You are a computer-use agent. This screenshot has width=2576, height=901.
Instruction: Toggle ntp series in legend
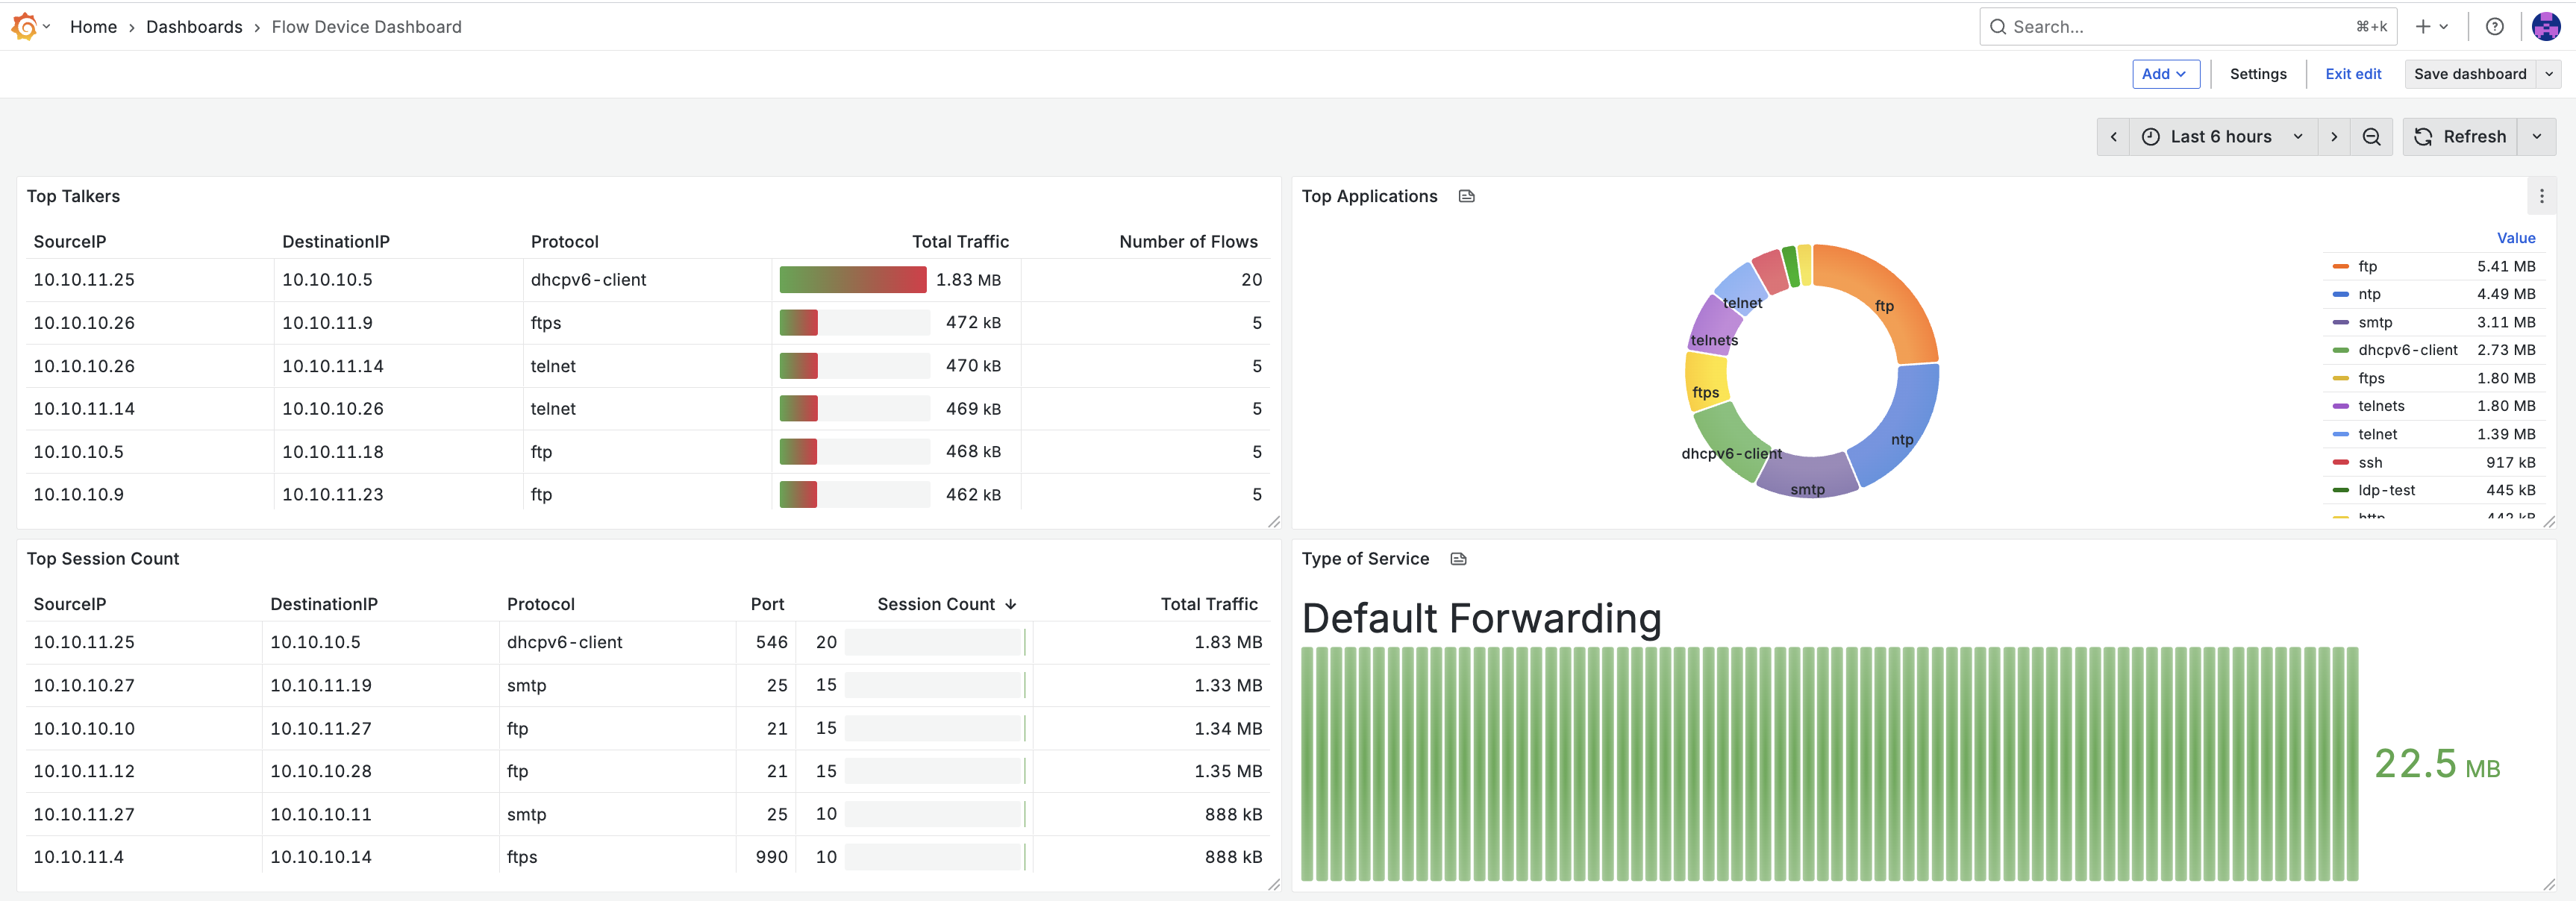coord(2369,294)
